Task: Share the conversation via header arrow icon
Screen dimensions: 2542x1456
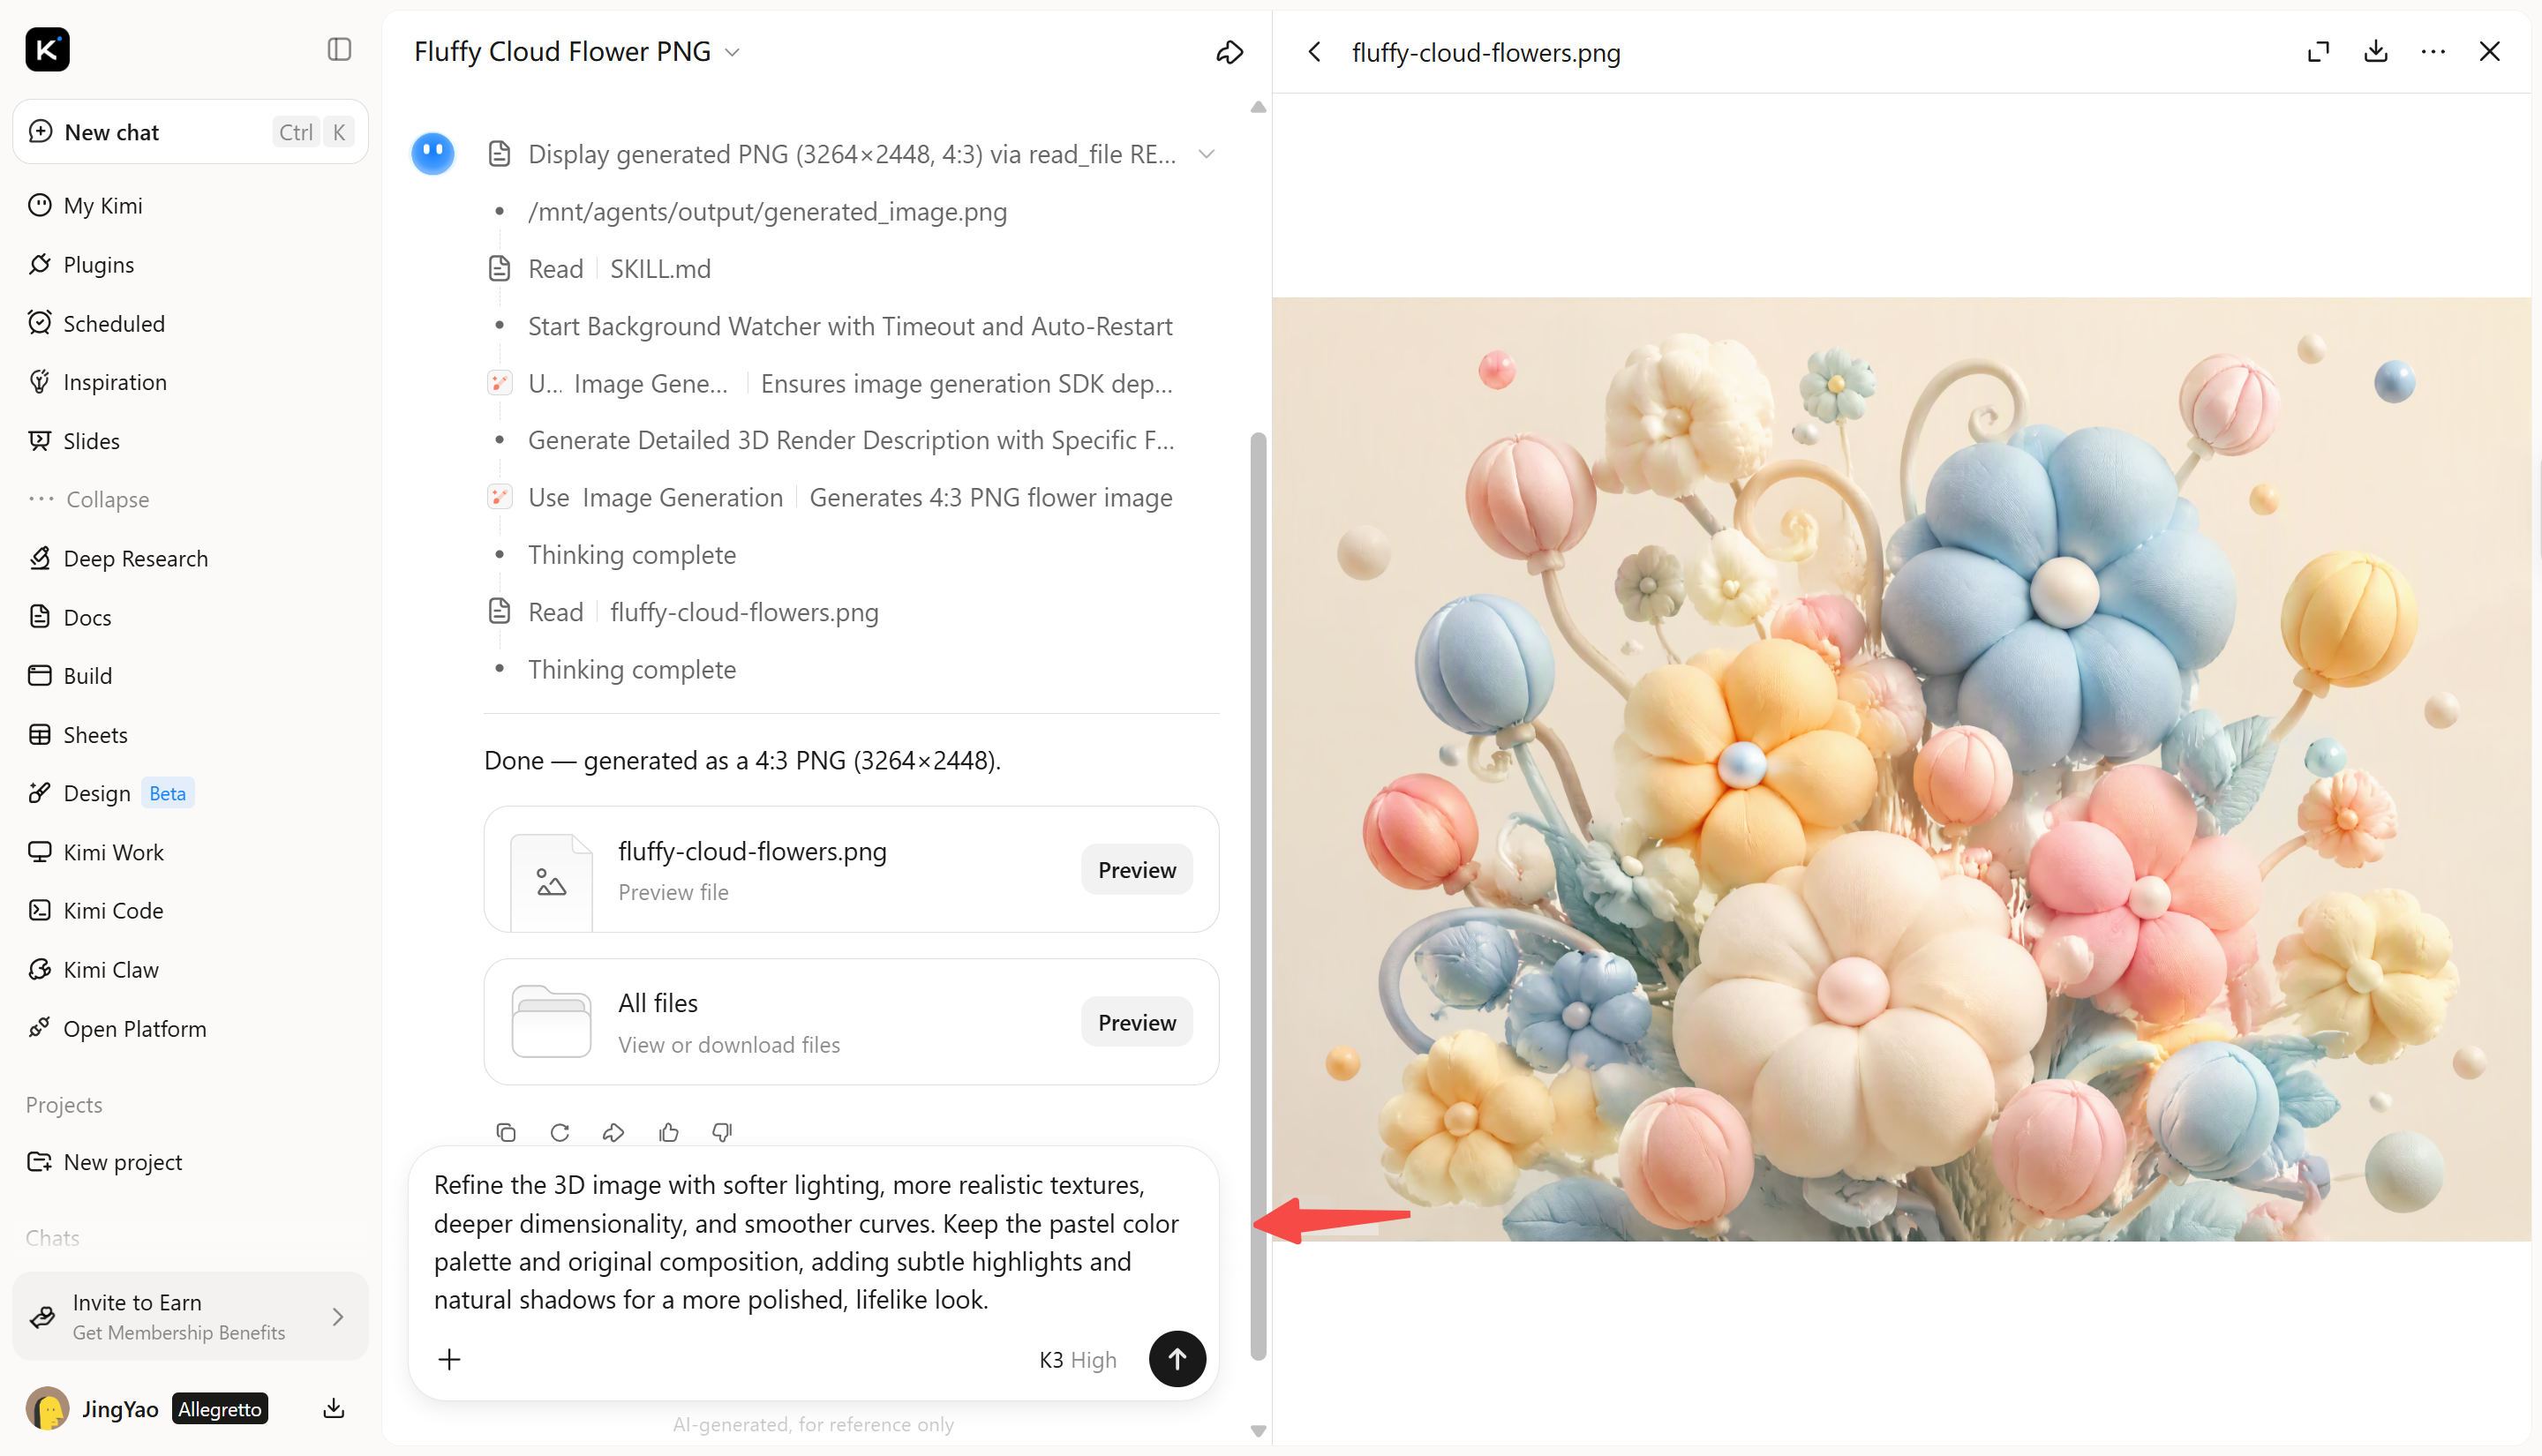Action: tap(1229, 52)
